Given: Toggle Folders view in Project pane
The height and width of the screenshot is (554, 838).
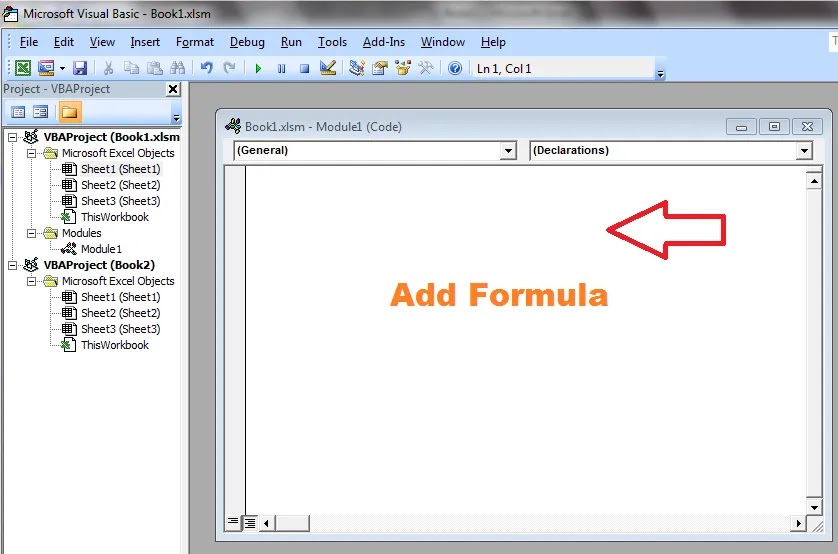Looking at the screenshot, I should click(x=69, y=112).
